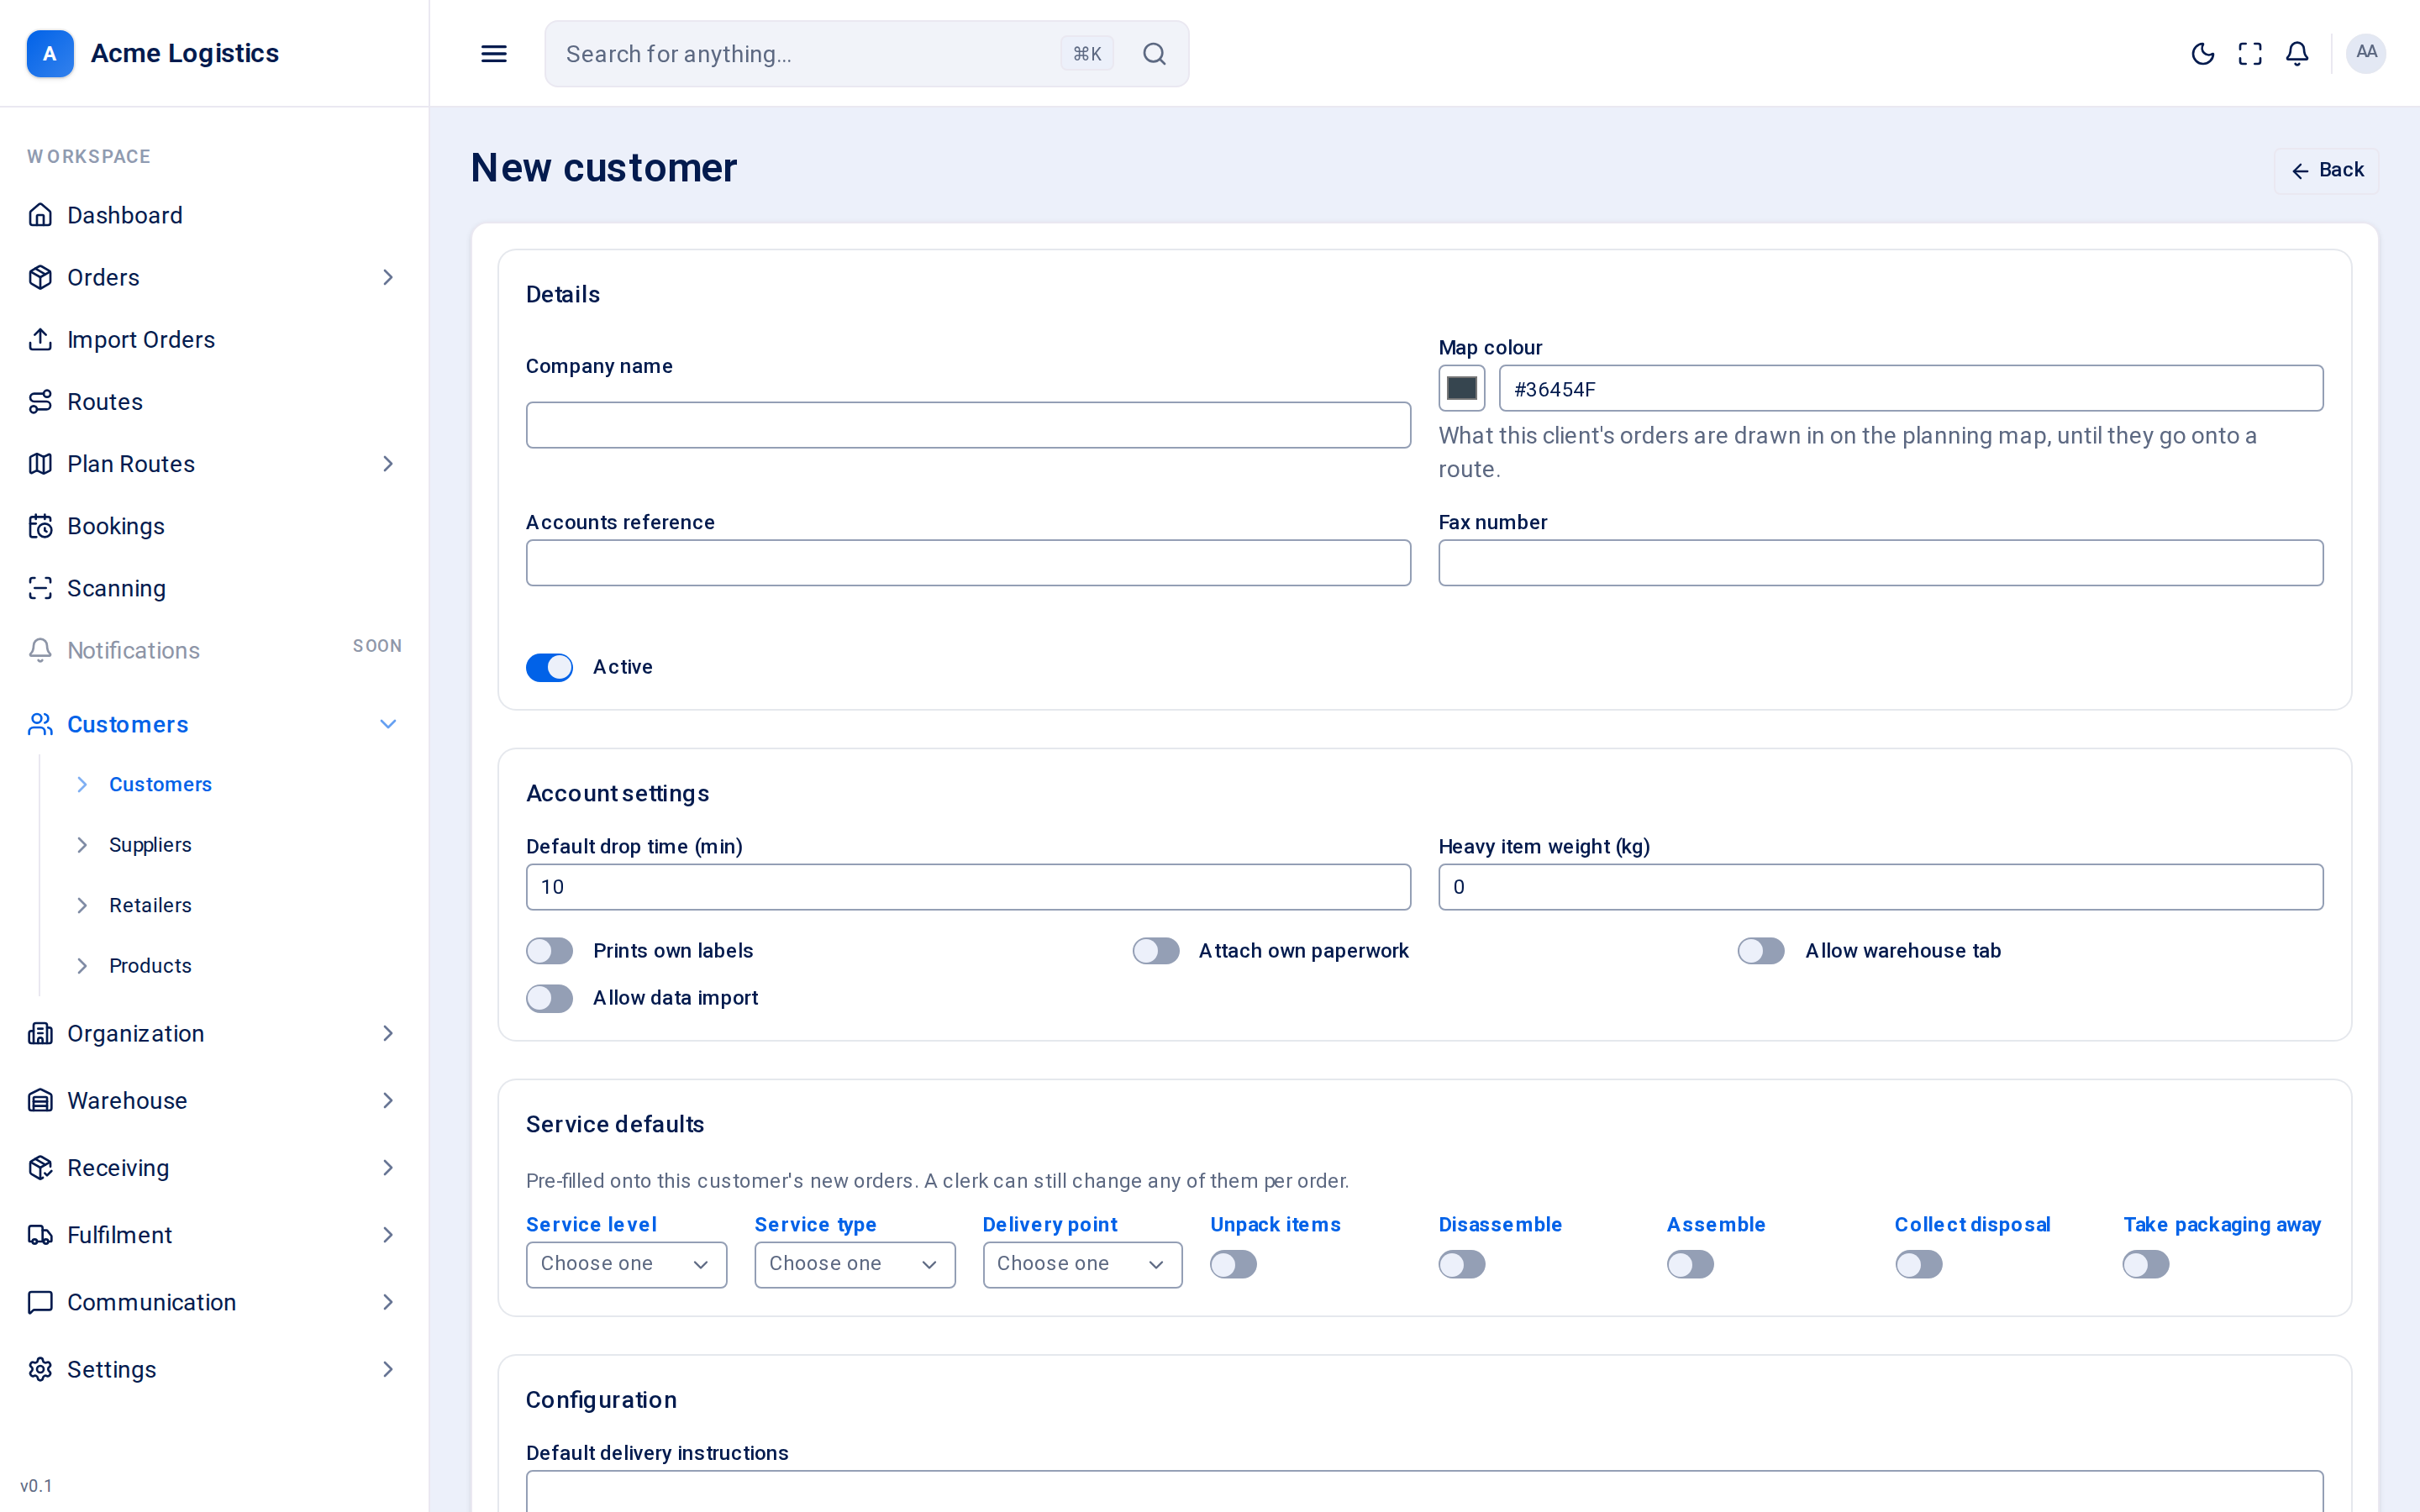Click the Default drop time field
The height and width of the screenshot is (1512, 2420).
coord(968,887)
